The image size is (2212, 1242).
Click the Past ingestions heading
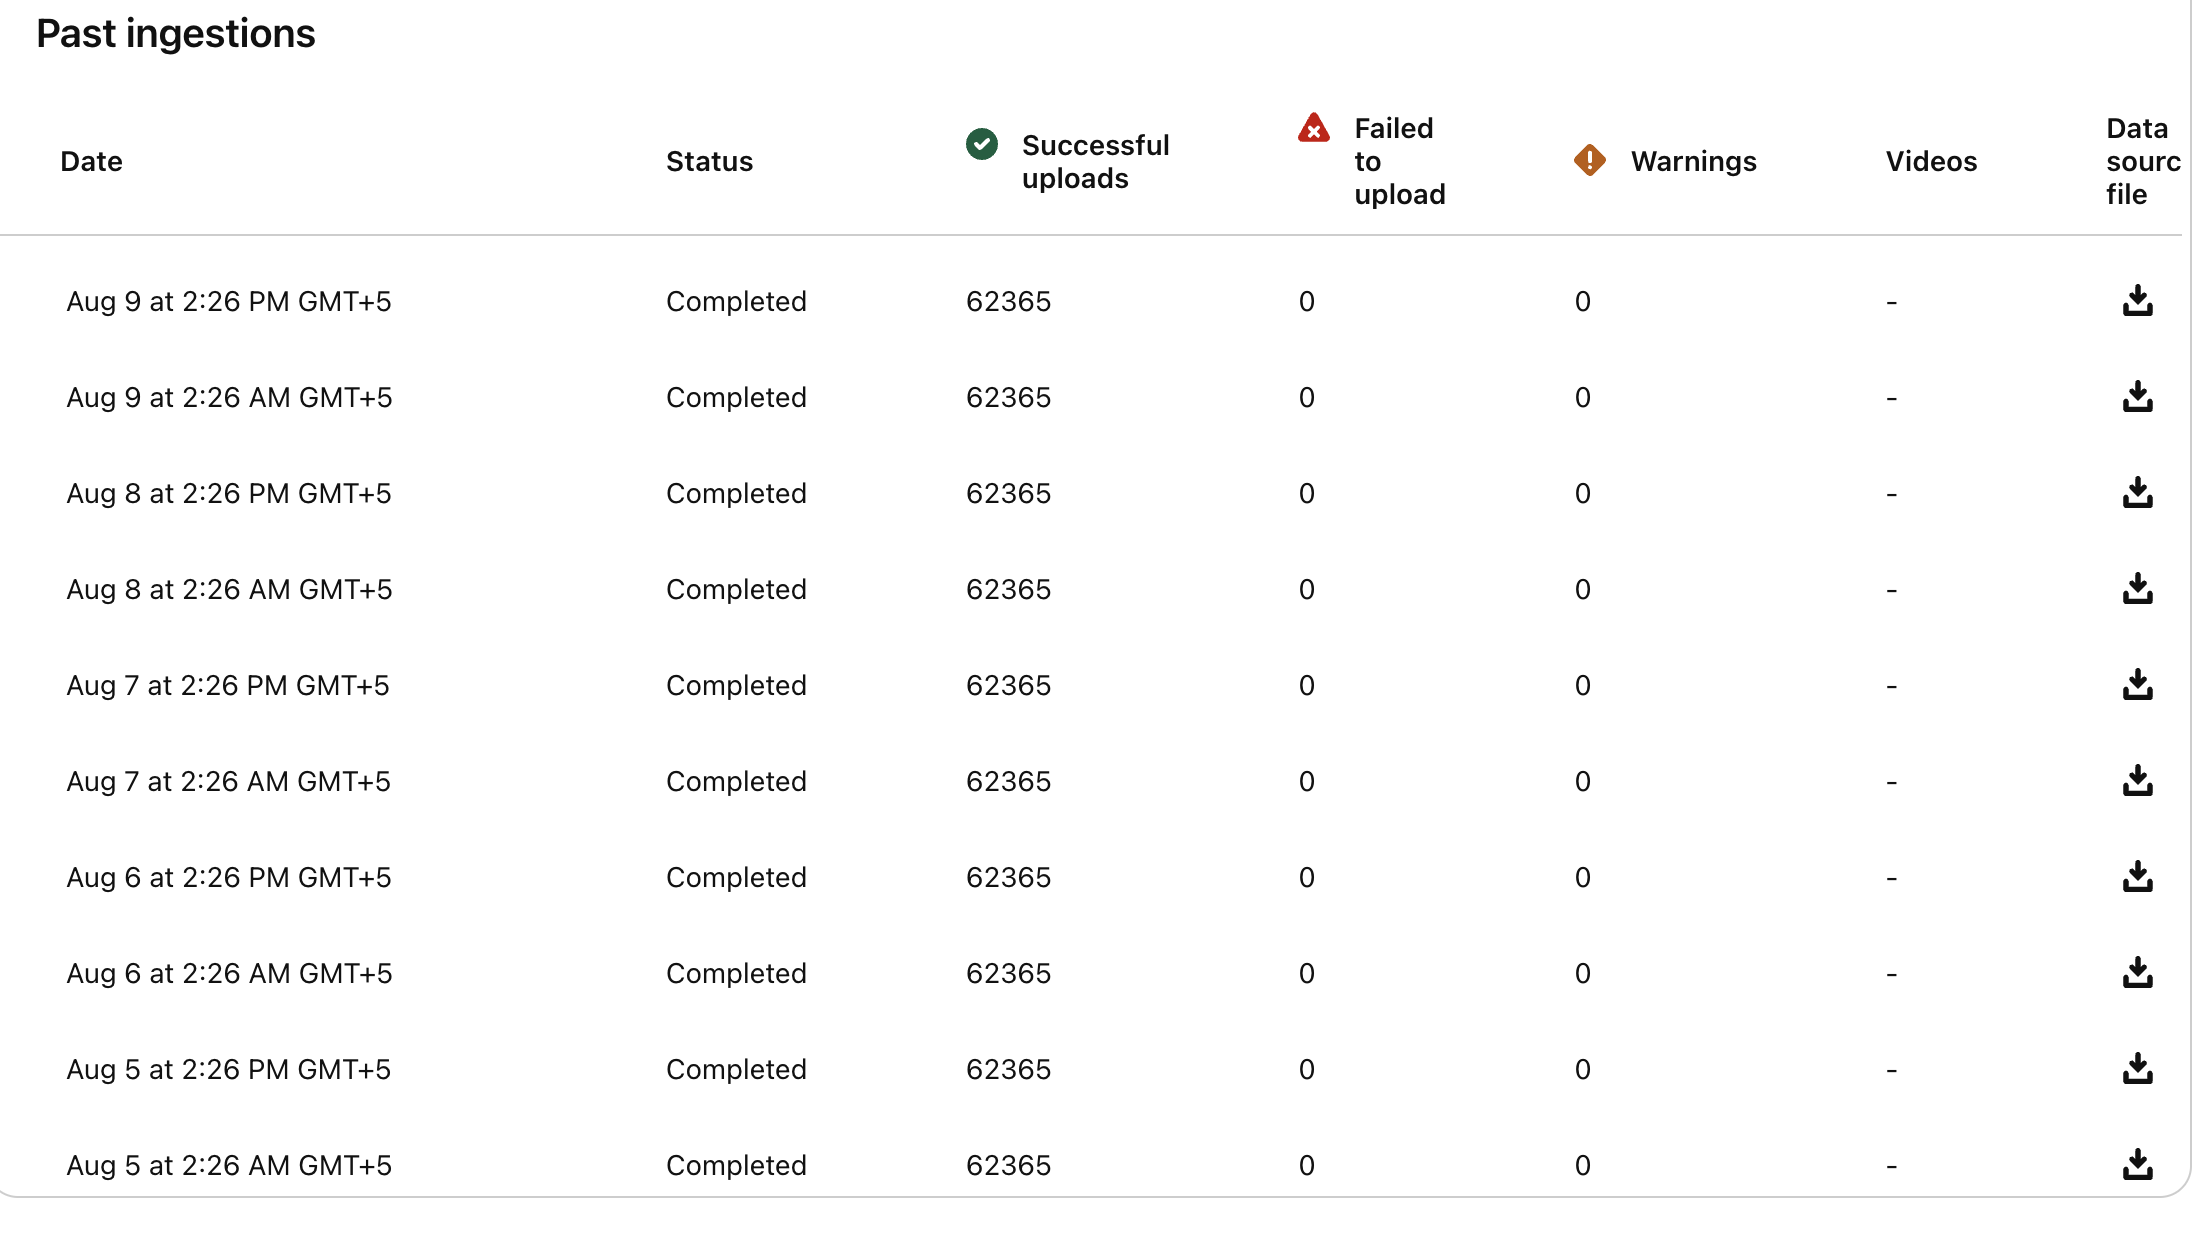(x=176, y=34)
